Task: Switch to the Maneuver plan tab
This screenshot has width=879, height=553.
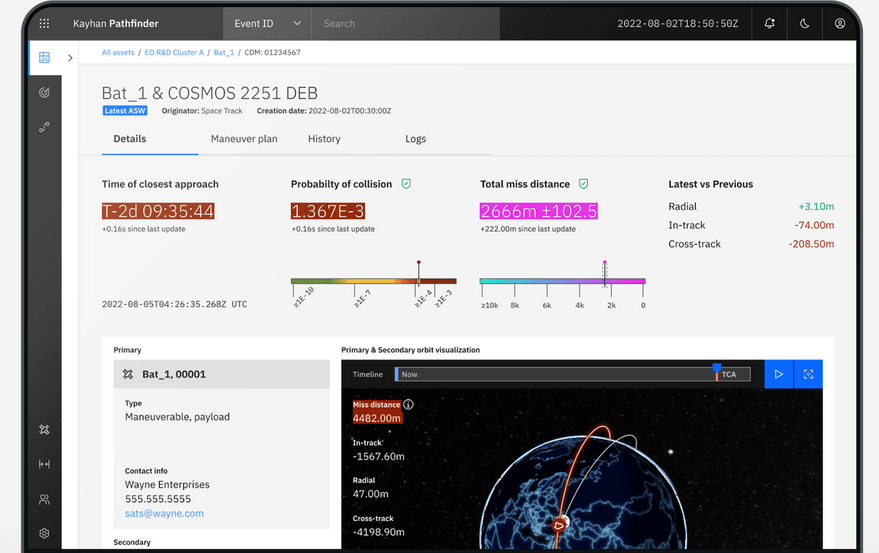Action: (244, 139)
